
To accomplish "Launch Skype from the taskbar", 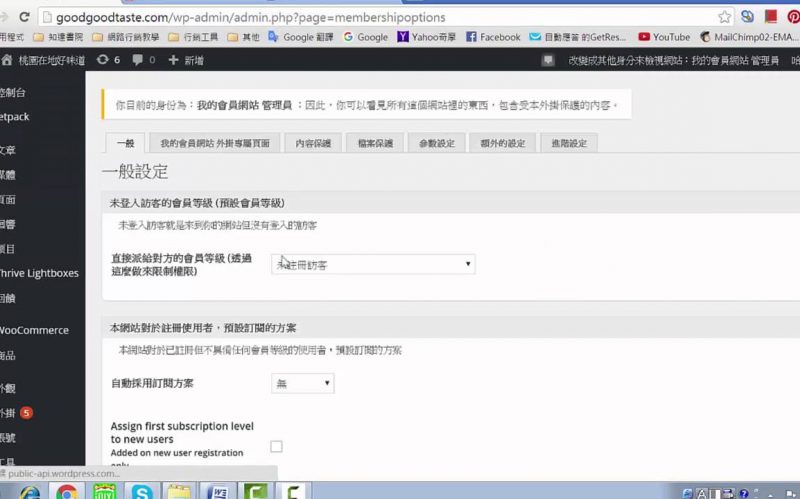I will [141, 491].
